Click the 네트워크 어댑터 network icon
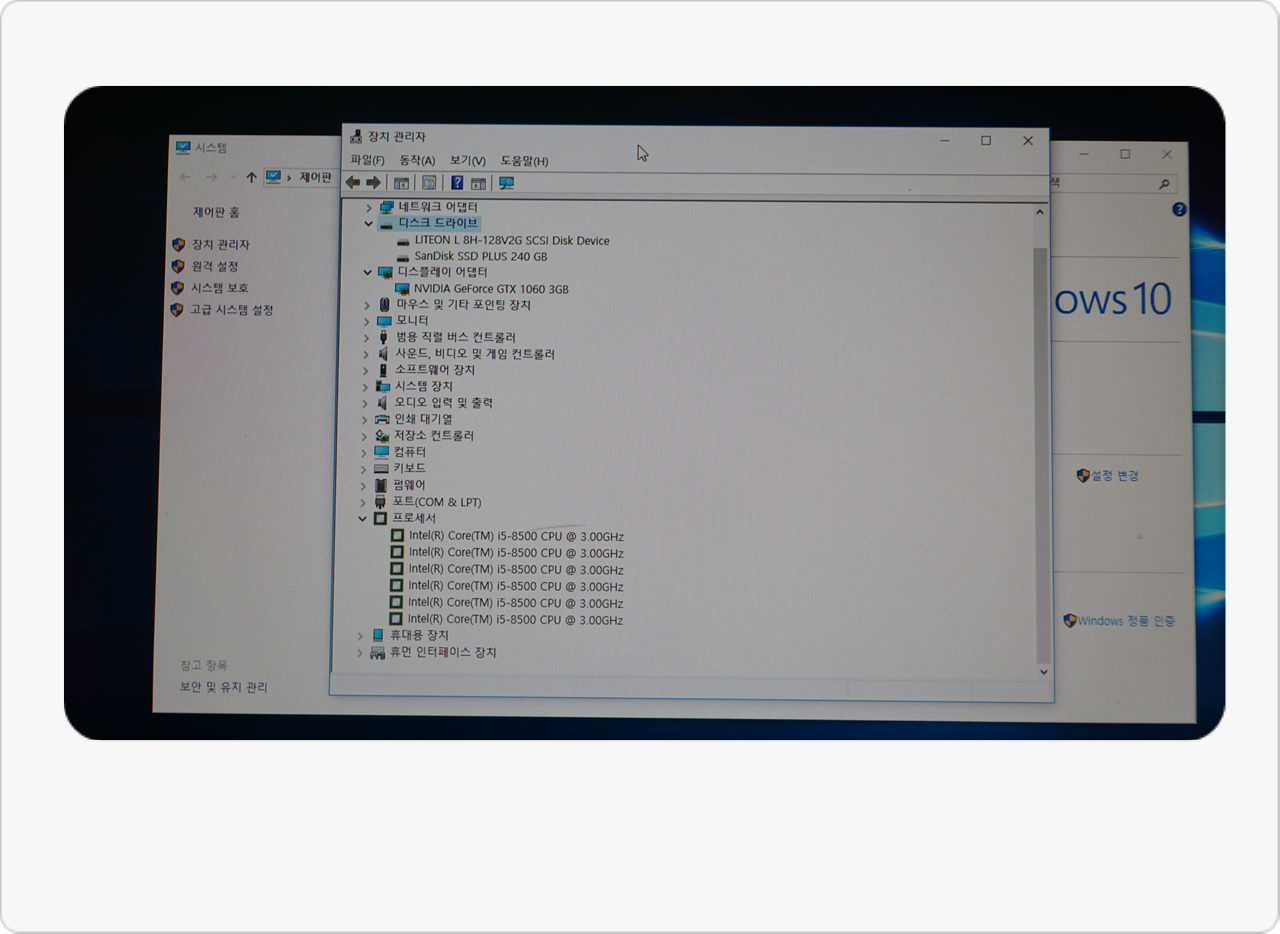 (x=387, y=207)
